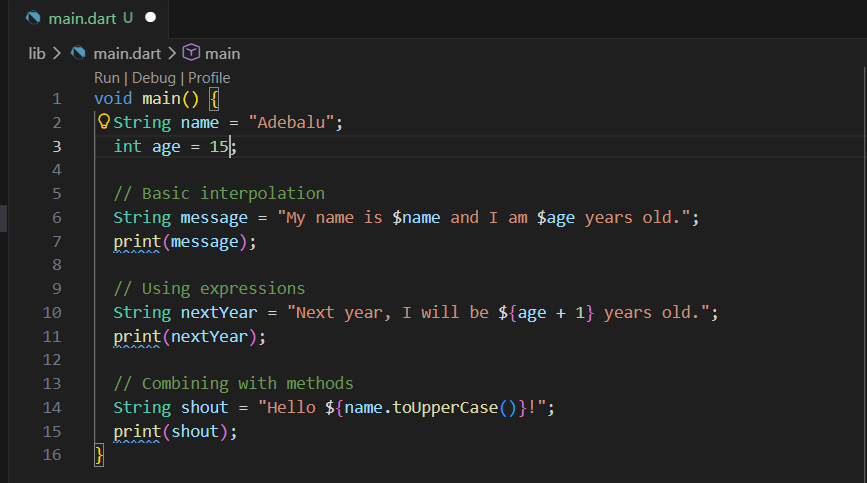Open the main symbol breadcrumb

[222, 53]
